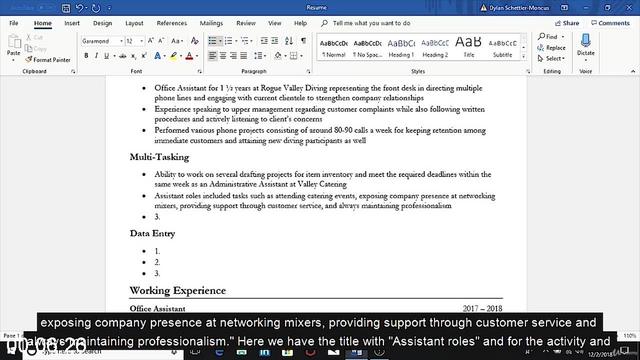This screenshot has height=360, width=640.
Task: Open the Find dropdown arrow
Action: click(x=563, y=37)
